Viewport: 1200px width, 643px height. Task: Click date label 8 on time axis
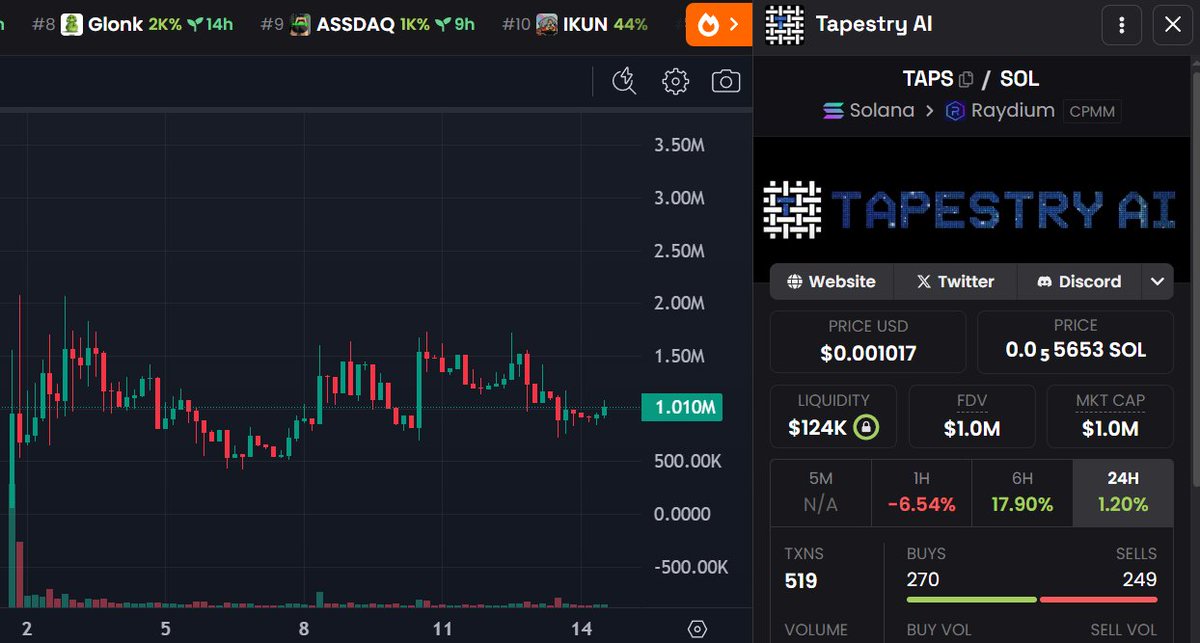(x=305, y=630)
